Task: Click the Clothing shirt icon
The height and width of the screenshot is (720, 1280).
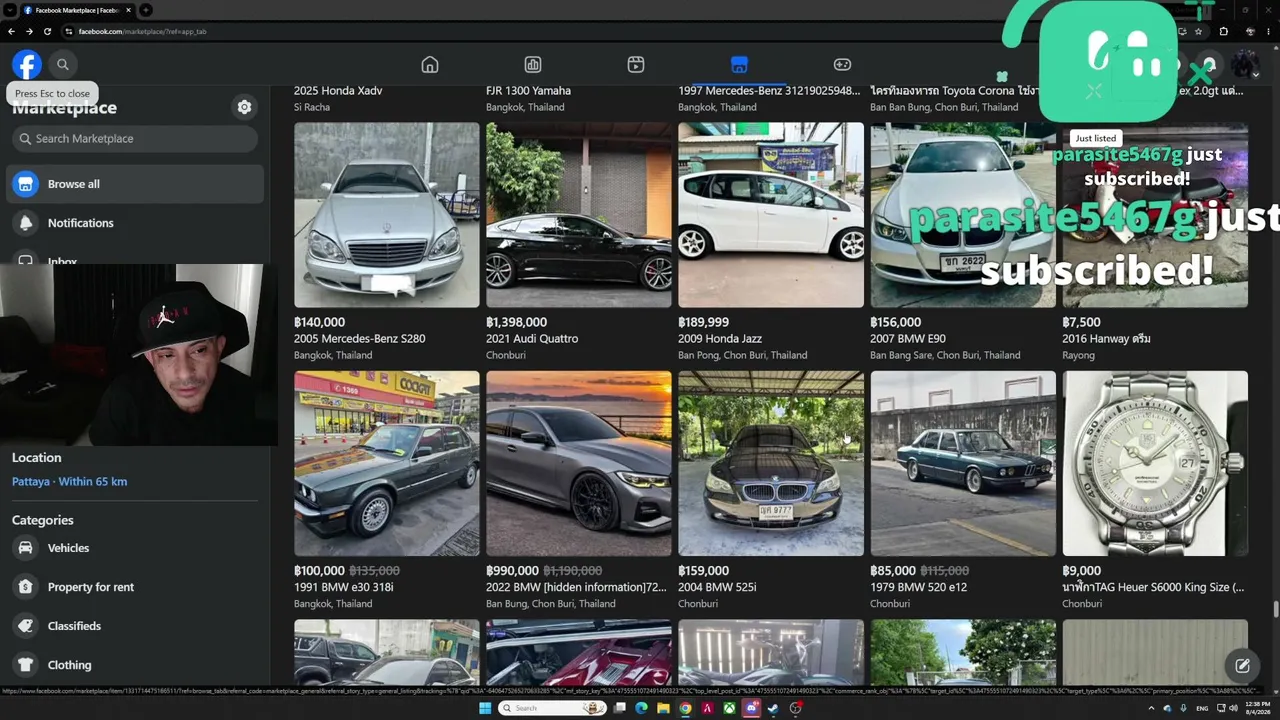Action: (26, 665)
